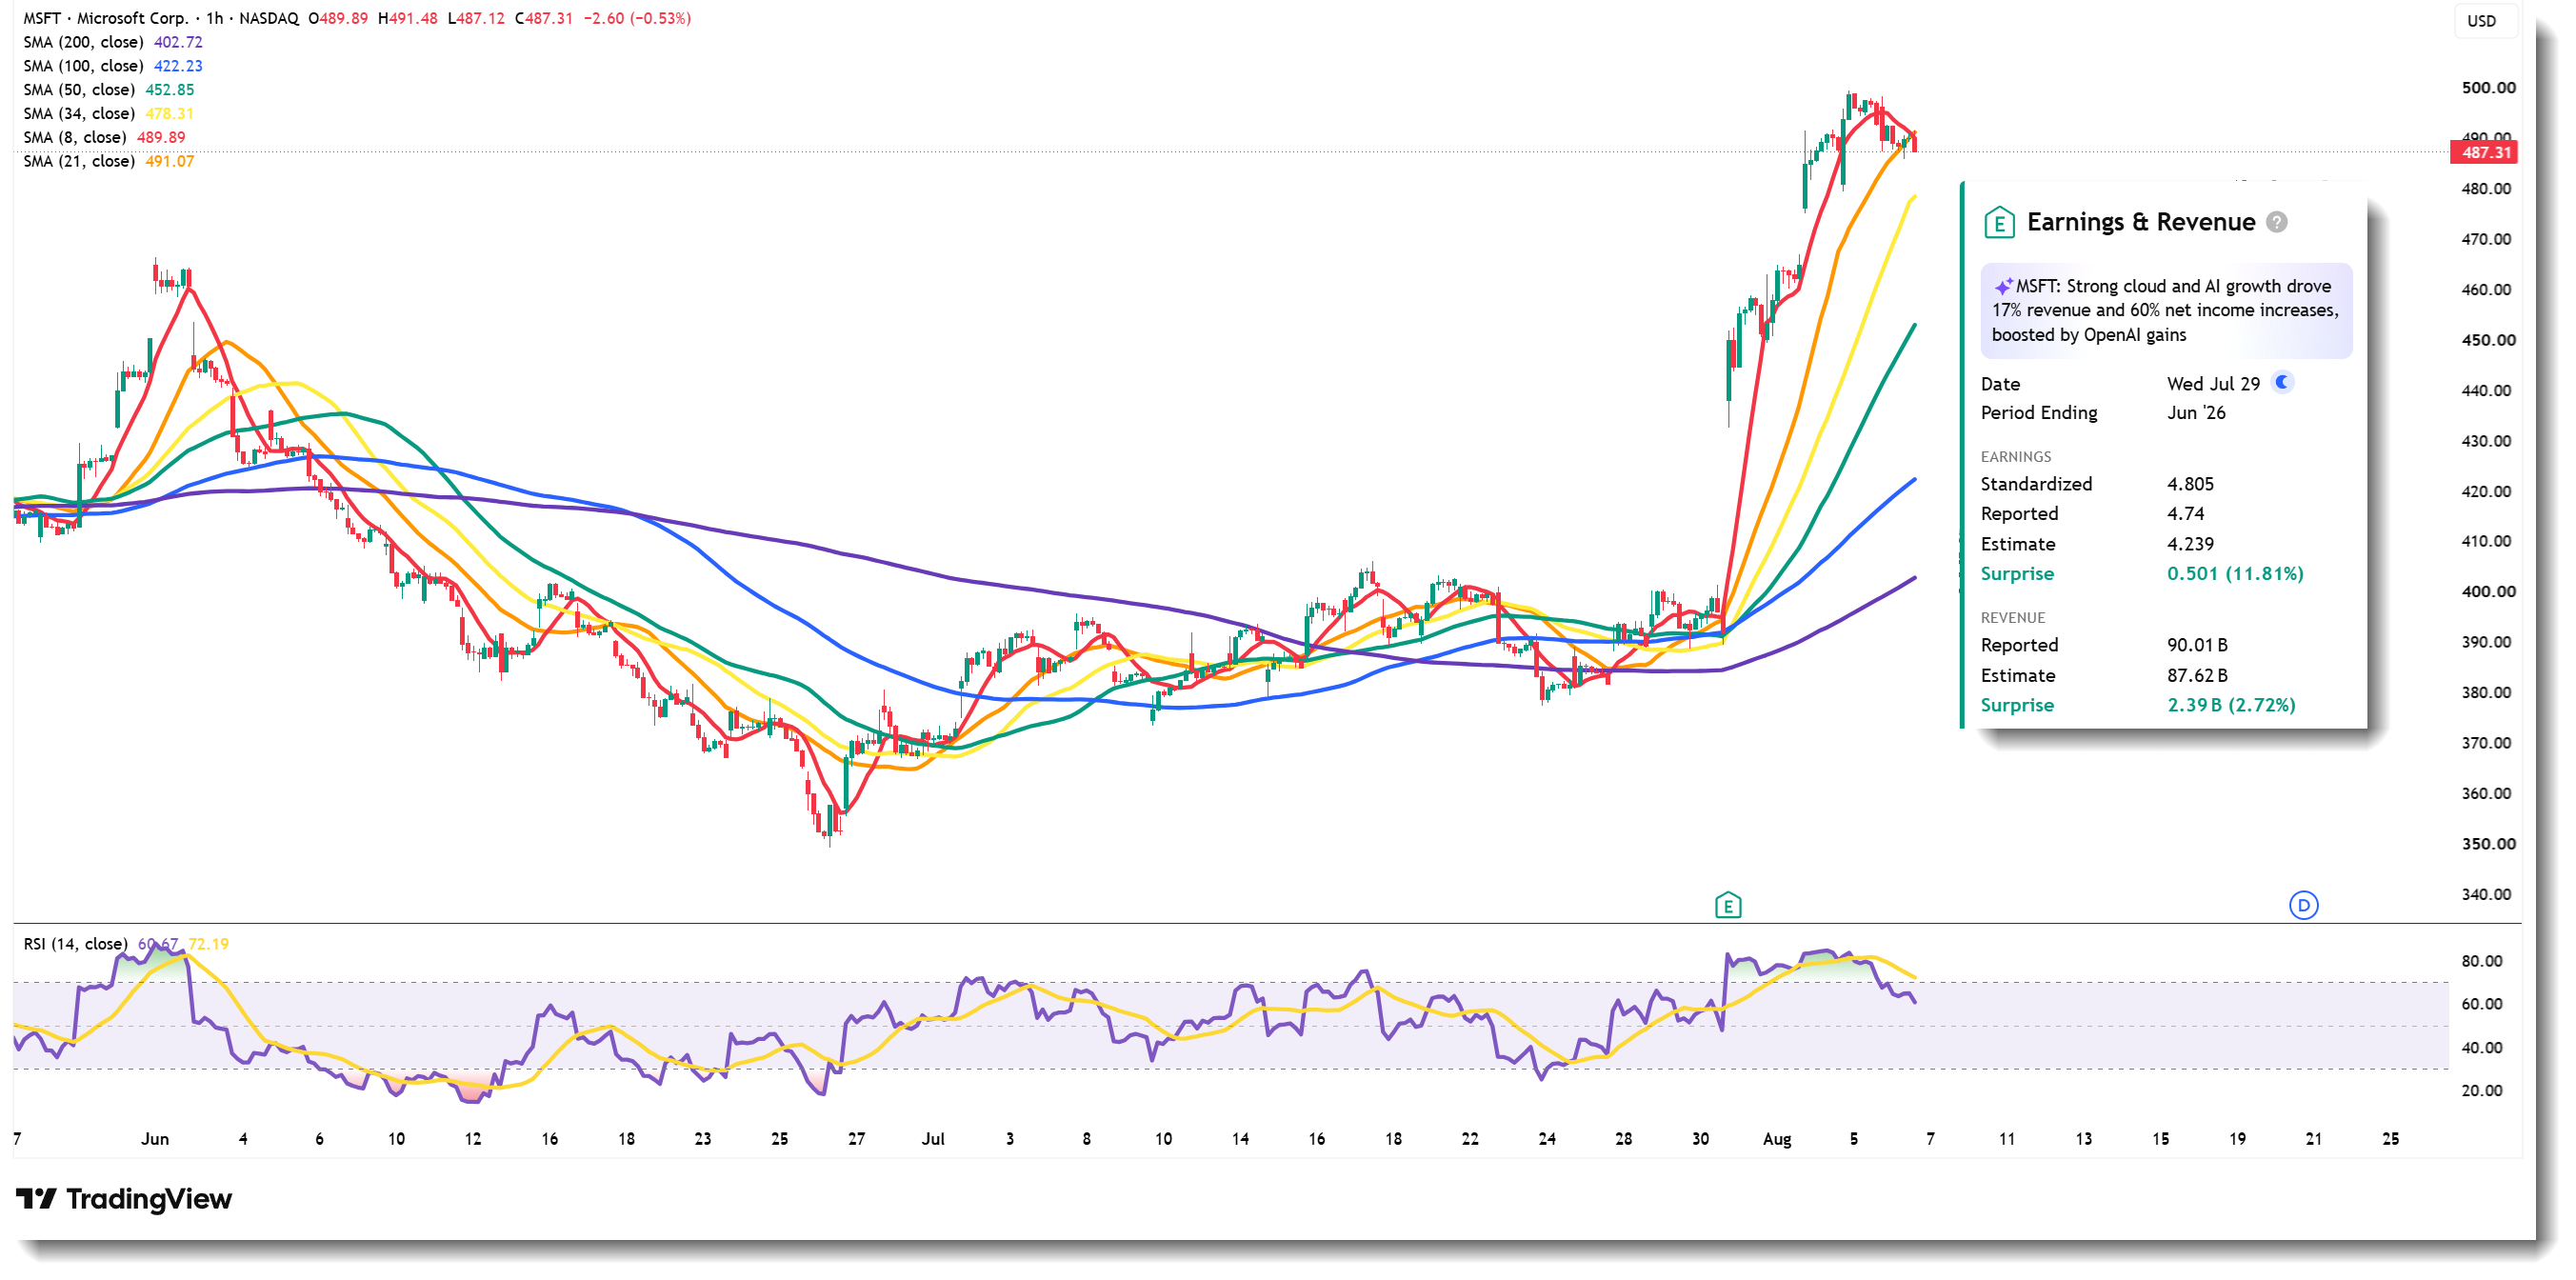2576x1280 pixels.
Task: Click the TradingView logo
Action: click(x=124, y=1198)
